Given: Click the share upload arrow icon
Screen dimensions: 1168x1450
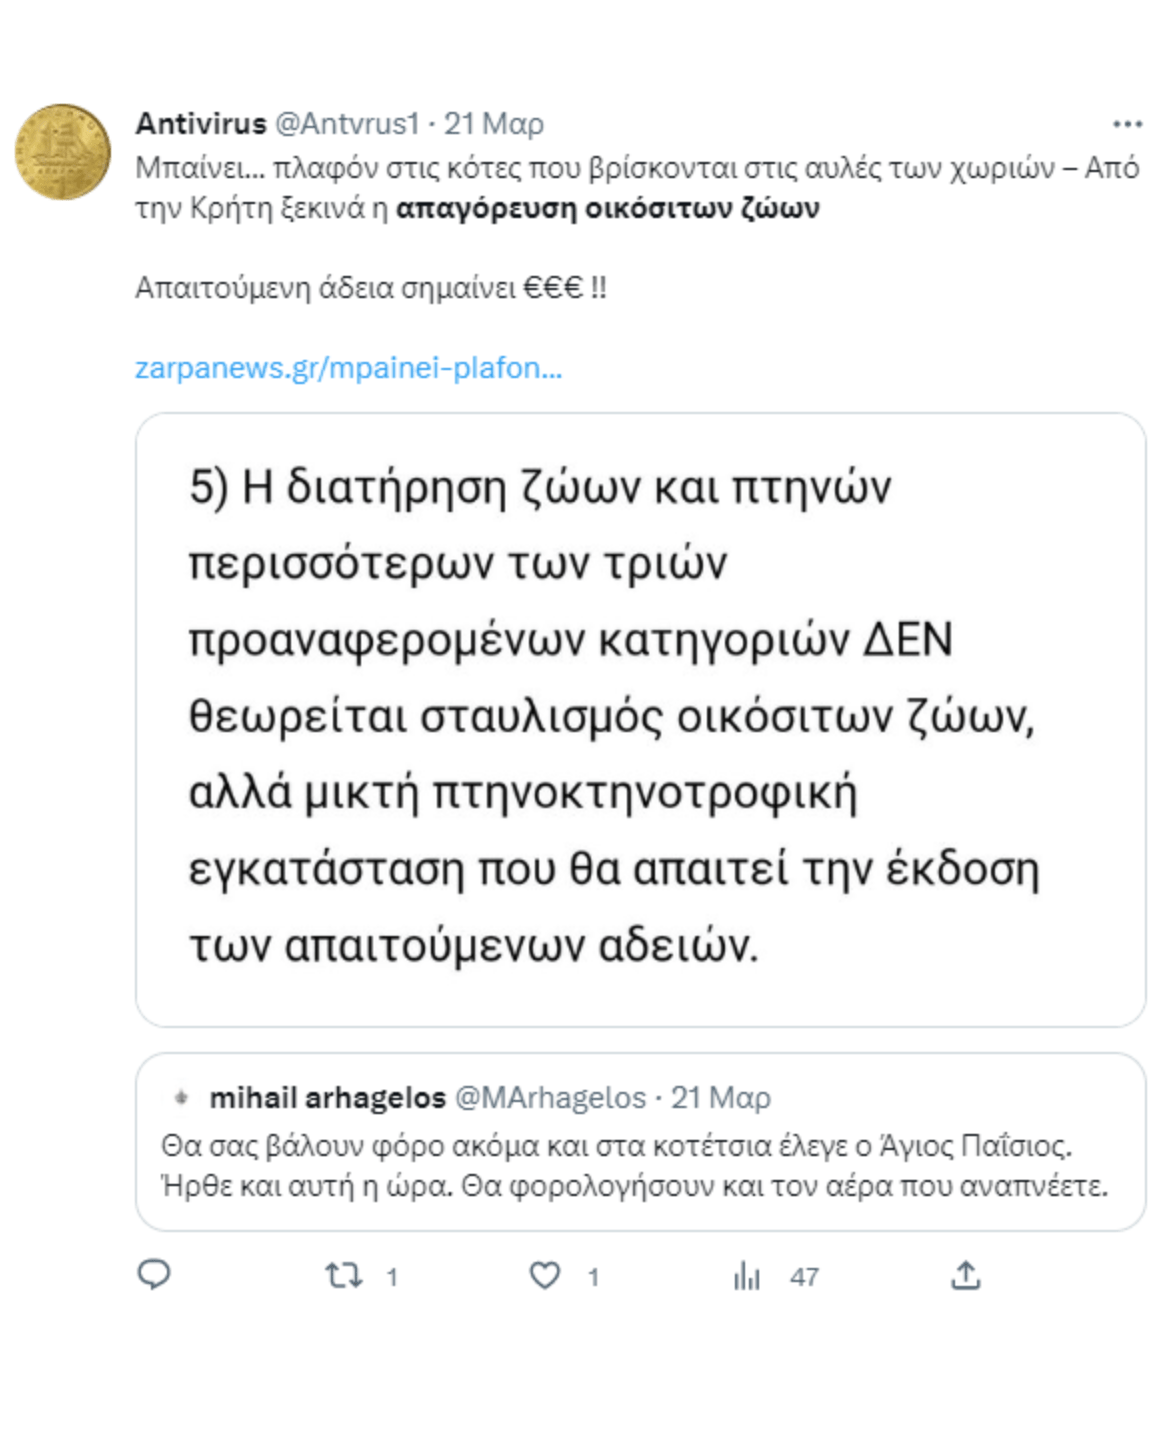Looking at the screenshot, I should pos(965,1275).
